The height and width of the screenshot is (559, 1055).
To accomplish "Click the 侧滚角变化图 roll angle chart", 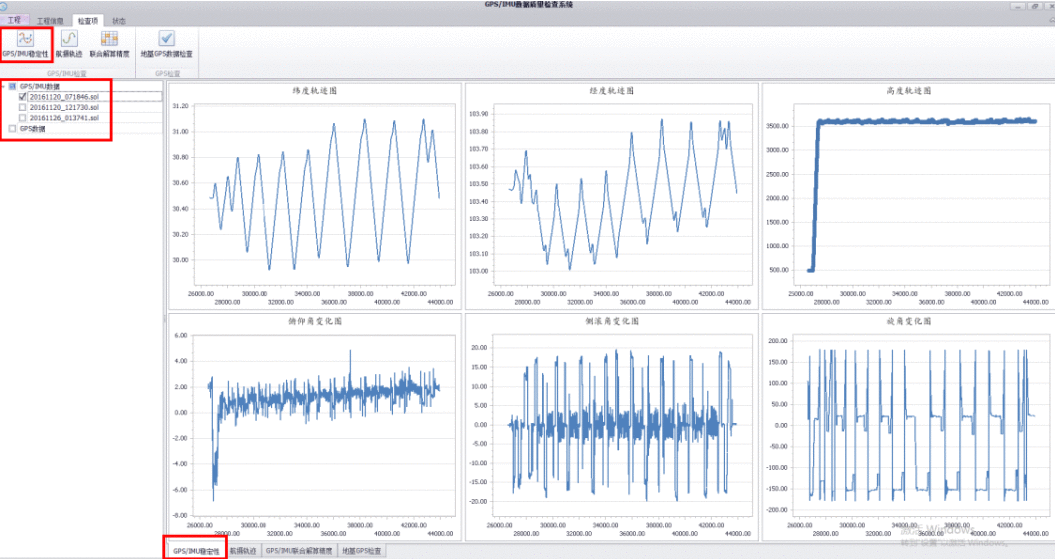I will 612,427.
